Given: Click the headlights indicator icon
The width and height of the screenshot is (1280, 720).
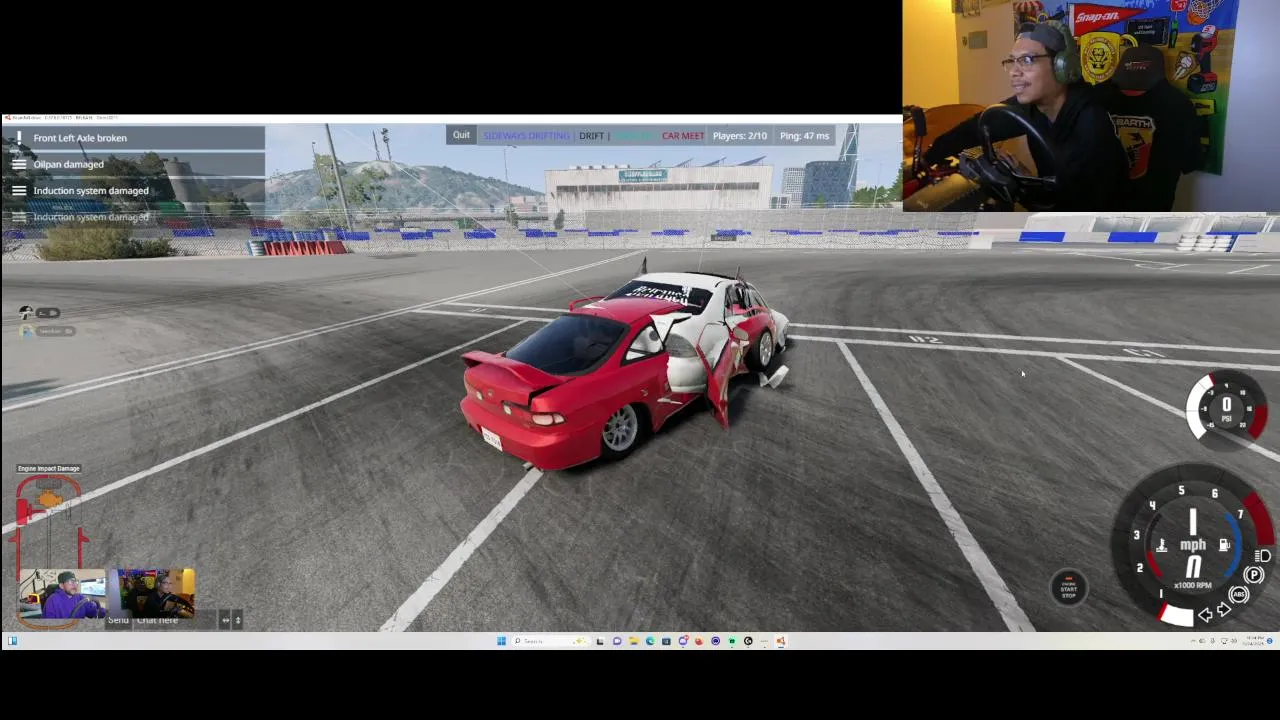Looking at the screenshot, I should [1262, 556].
